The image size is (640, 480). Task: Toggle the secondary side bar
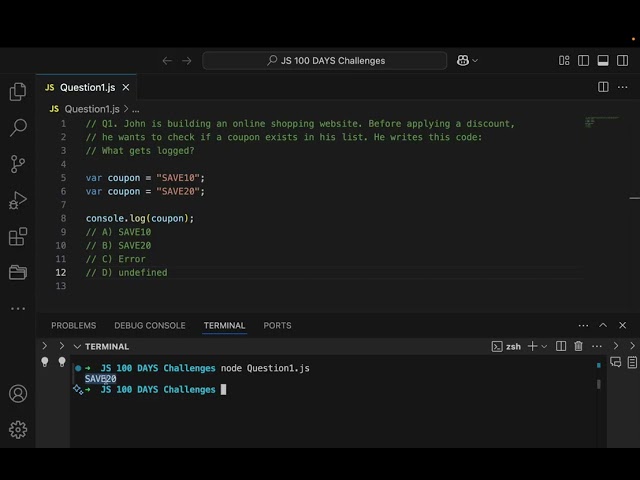(x=622, y=61)
